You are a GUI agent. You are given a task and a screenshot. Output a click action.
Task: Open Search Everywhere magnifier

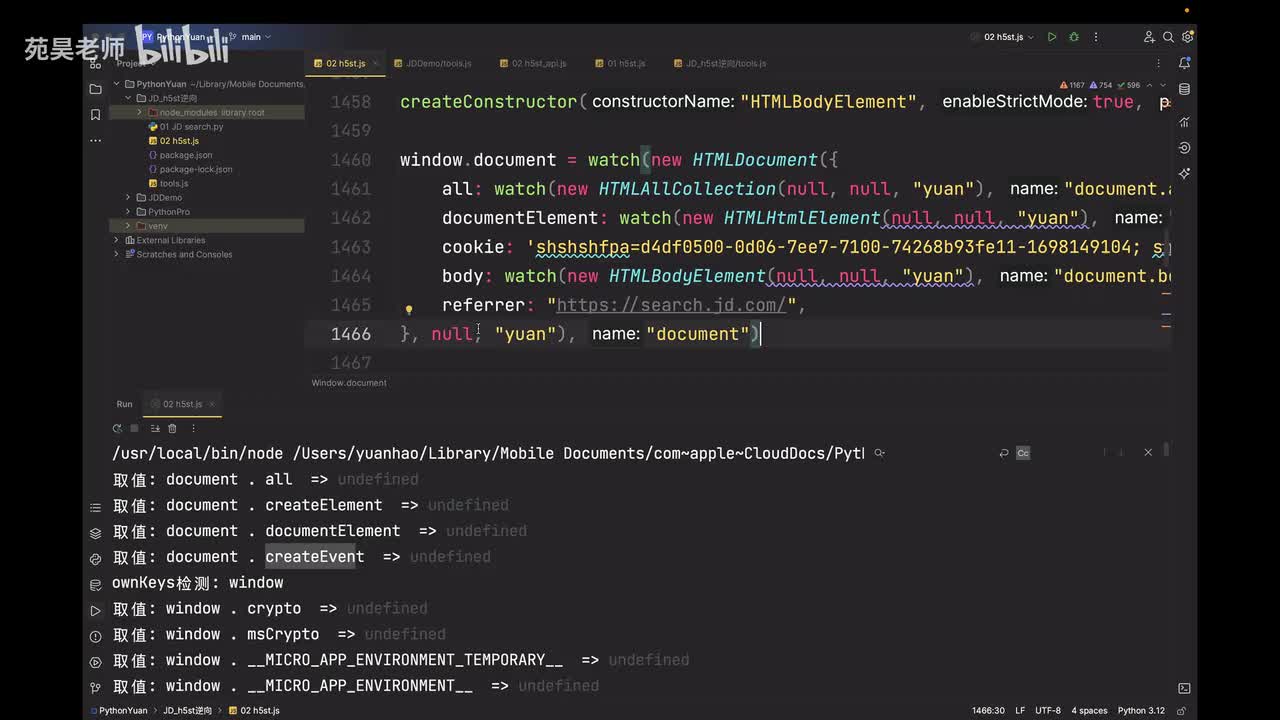(x=1168, y=37)
